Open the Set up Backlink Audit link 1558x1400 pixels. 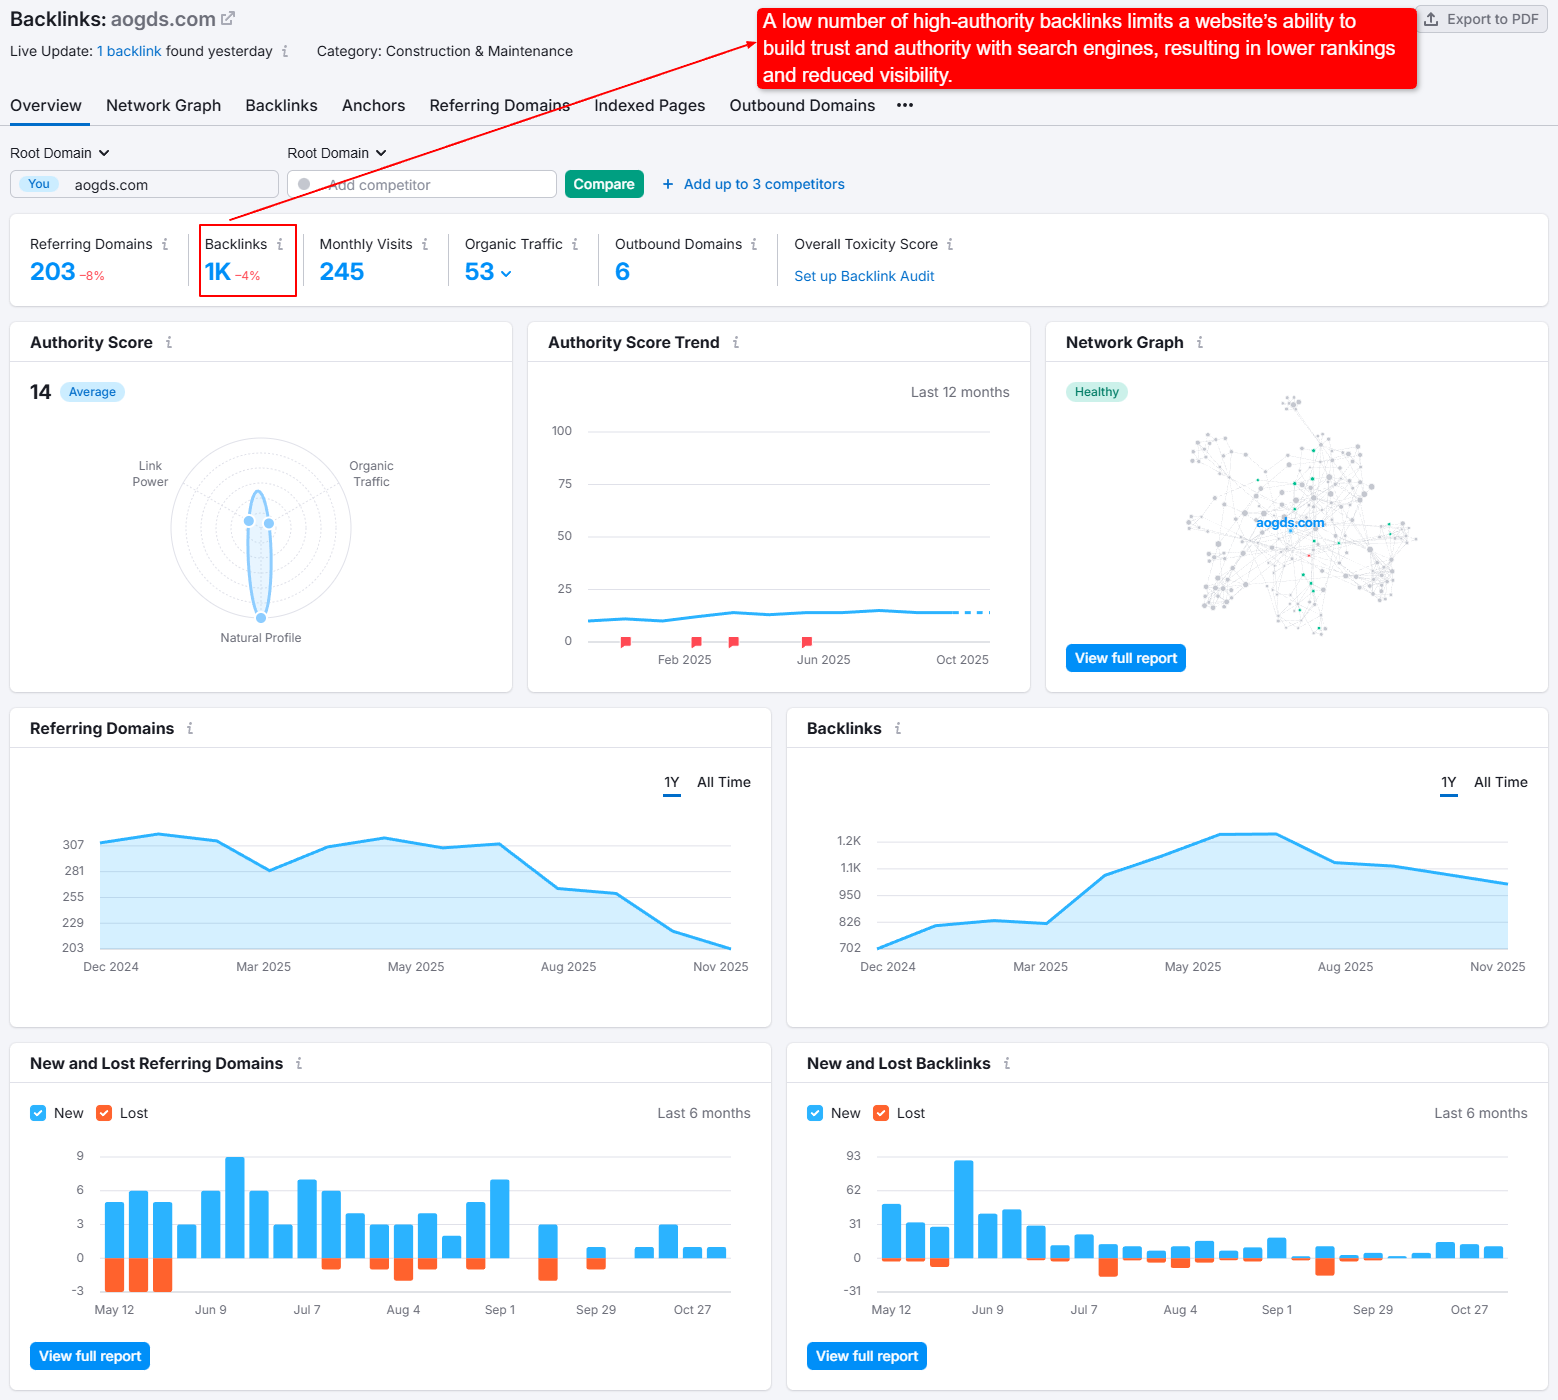[864, 276]
